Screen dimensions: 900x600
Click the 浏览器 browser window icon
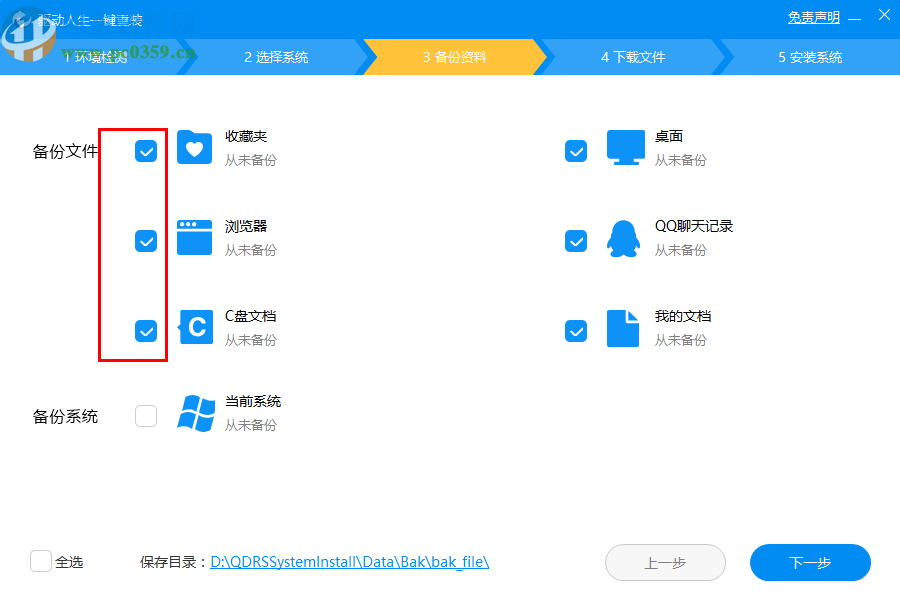click(x=194, y=237)
